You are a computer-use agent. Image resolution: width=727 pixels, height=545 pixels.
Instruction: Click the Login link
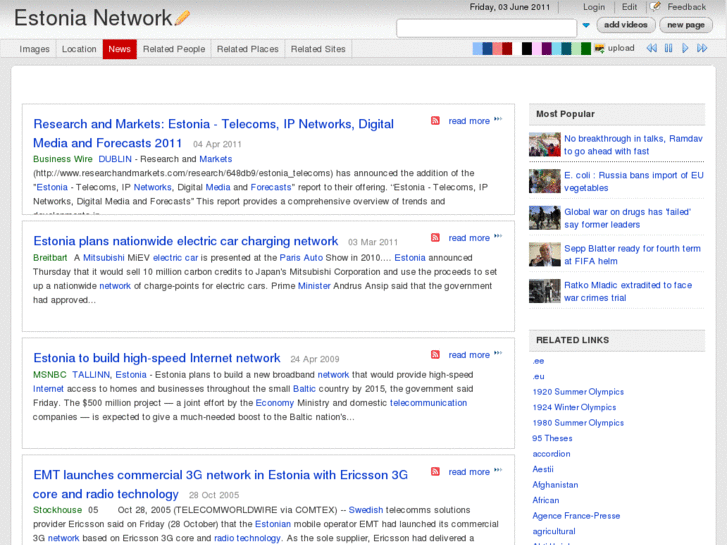tap(594, 7)
